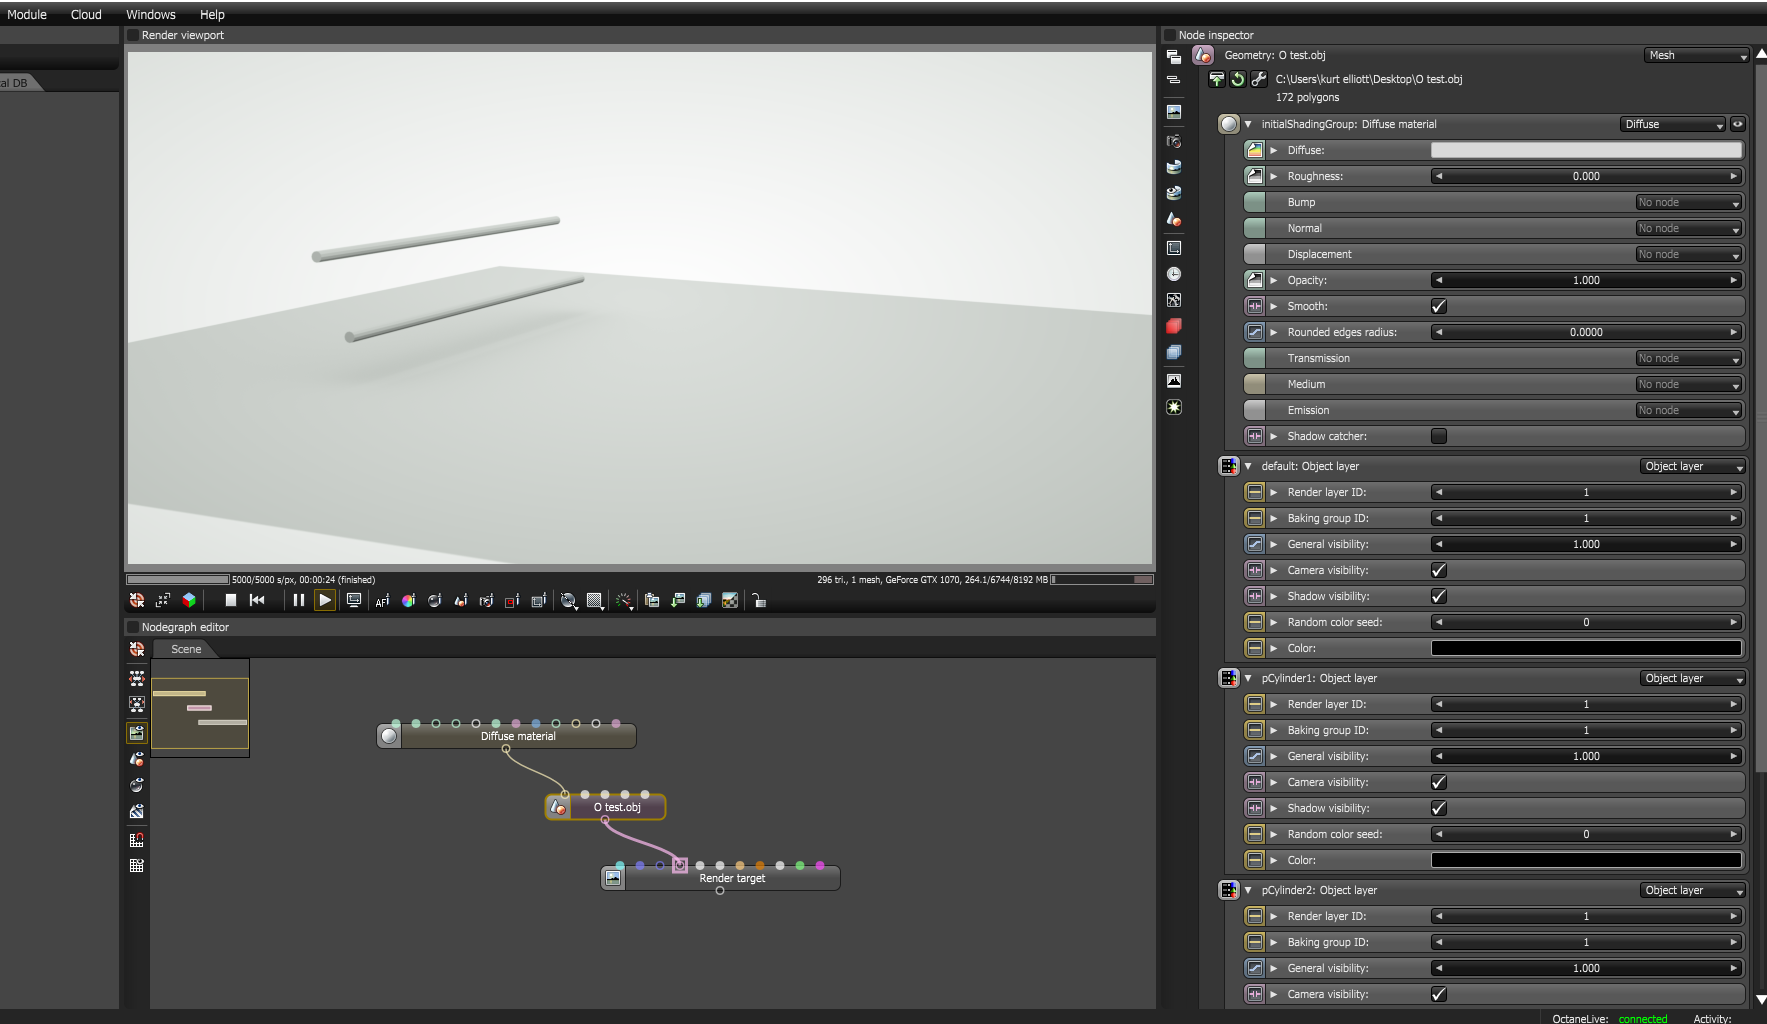Toggle the grid visibility icon in nodegraph

[137, 865]
